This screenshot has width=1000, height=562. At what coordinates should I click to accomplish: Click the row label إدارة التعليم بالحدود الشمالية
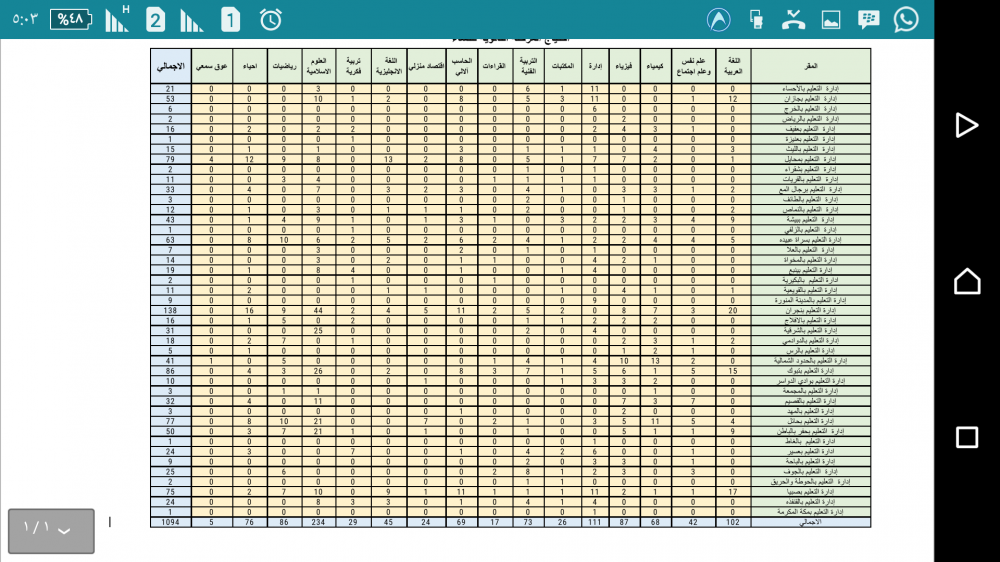coord(811,360)
